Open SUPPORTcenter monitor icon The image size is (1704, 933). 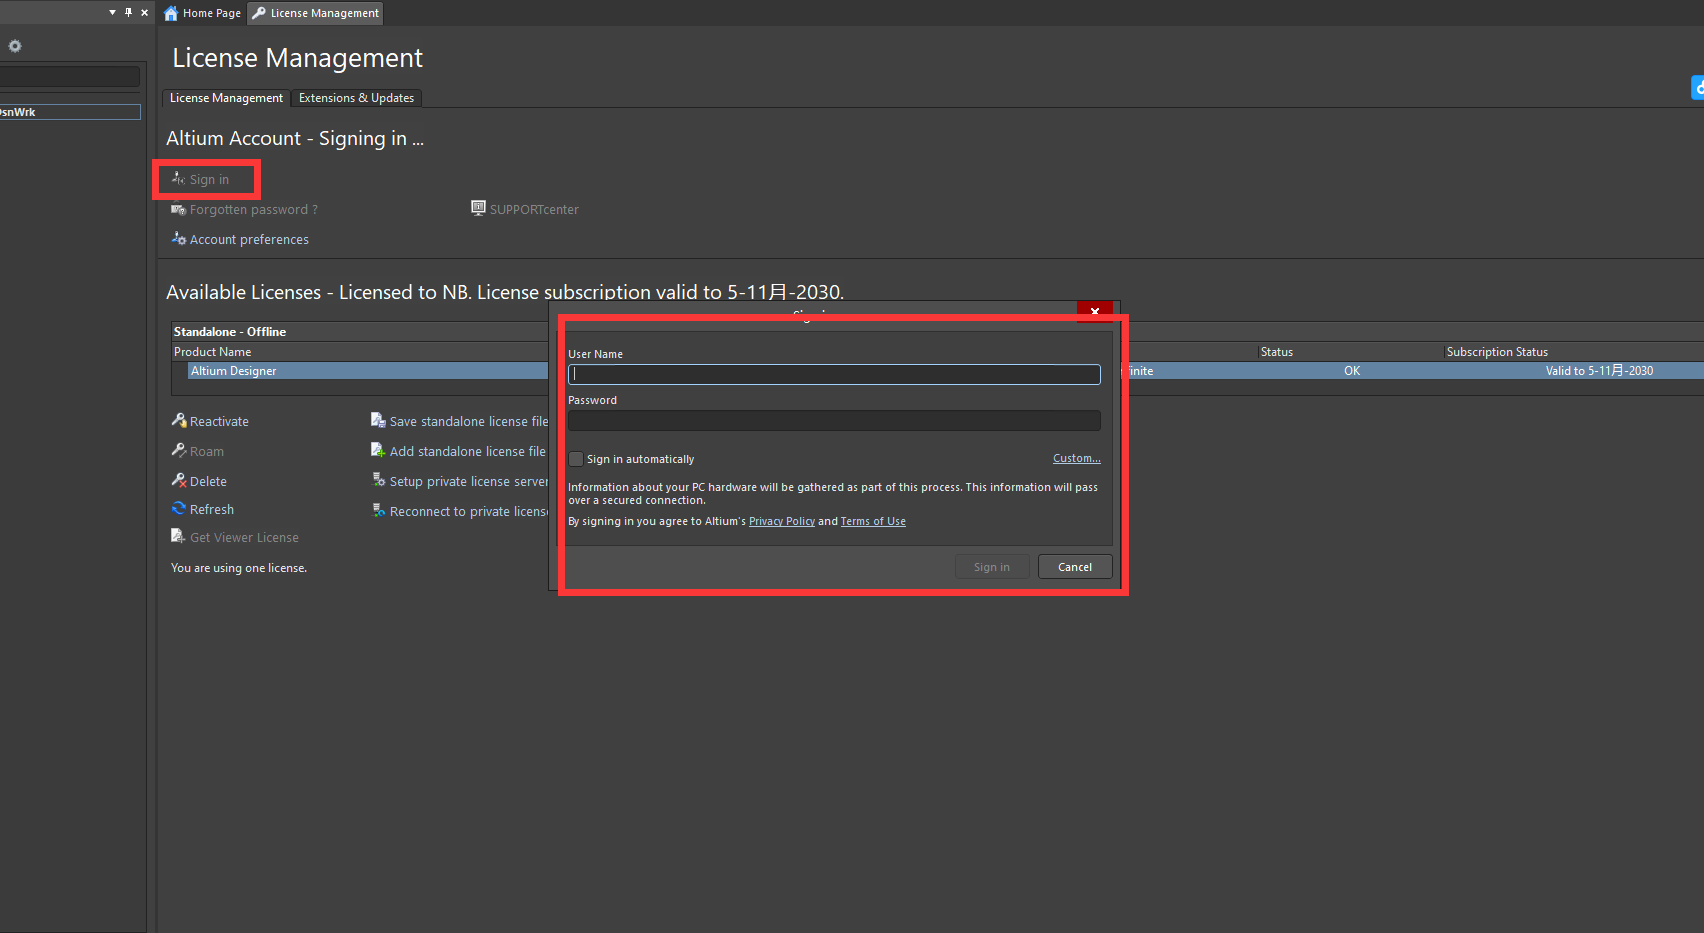(x=478, y=208)
